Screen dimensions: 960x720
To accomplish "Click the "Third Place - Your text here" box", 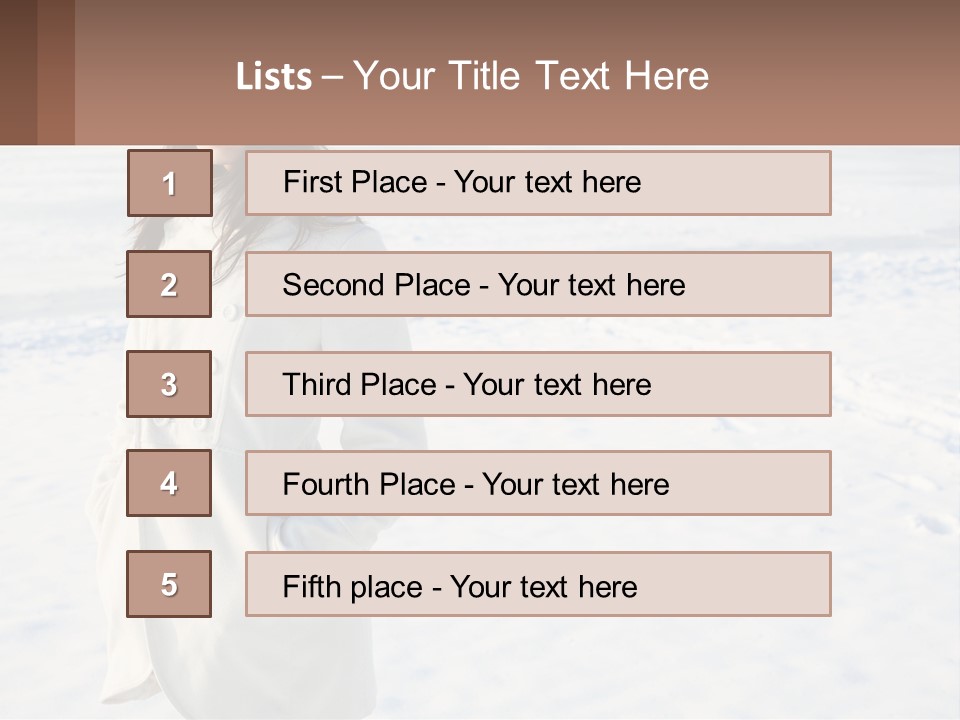I will point(538,384).
